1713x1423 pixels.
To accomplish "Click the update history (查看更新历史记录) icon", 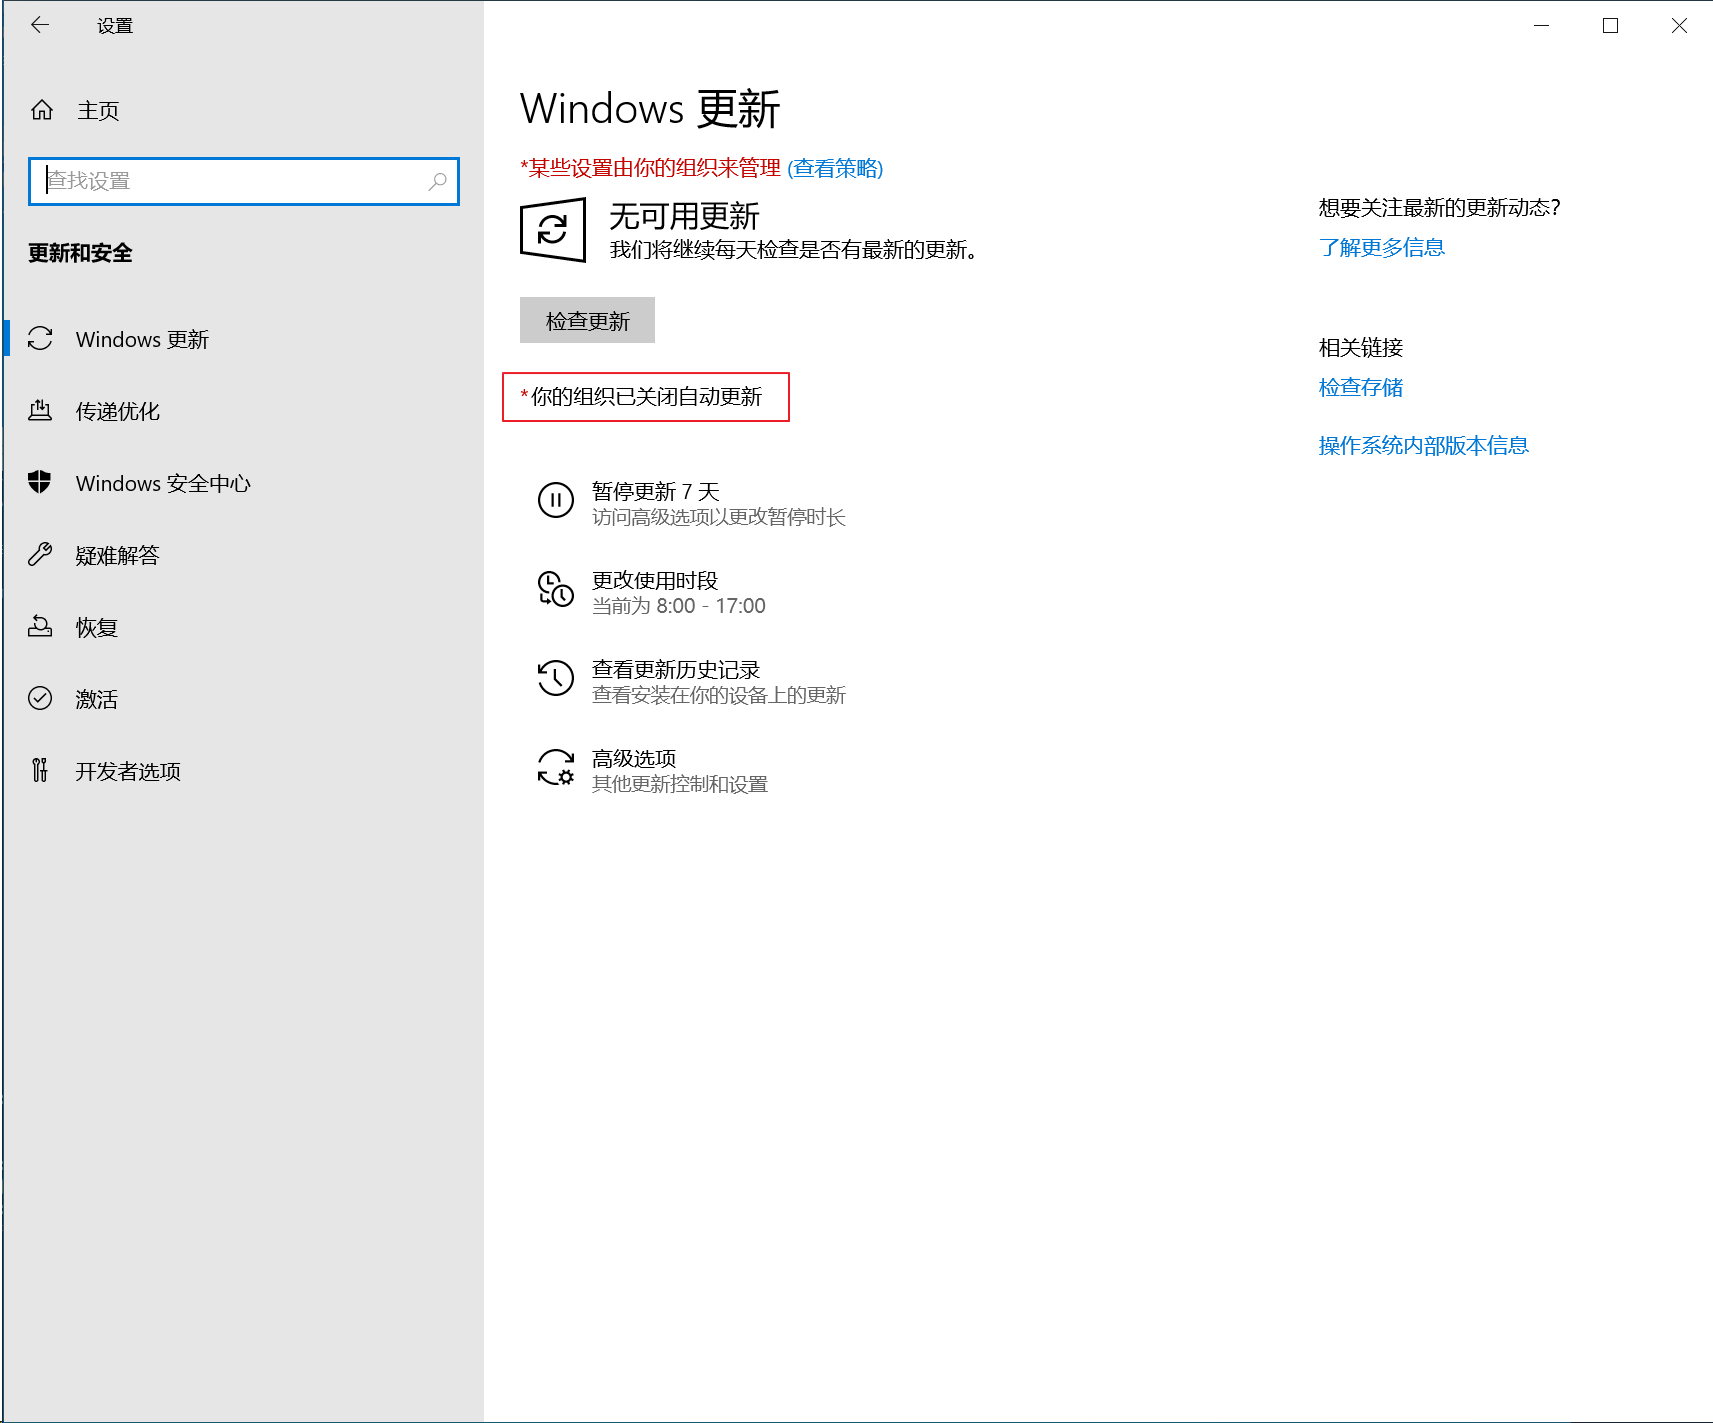I will click(x=556, y=678).
